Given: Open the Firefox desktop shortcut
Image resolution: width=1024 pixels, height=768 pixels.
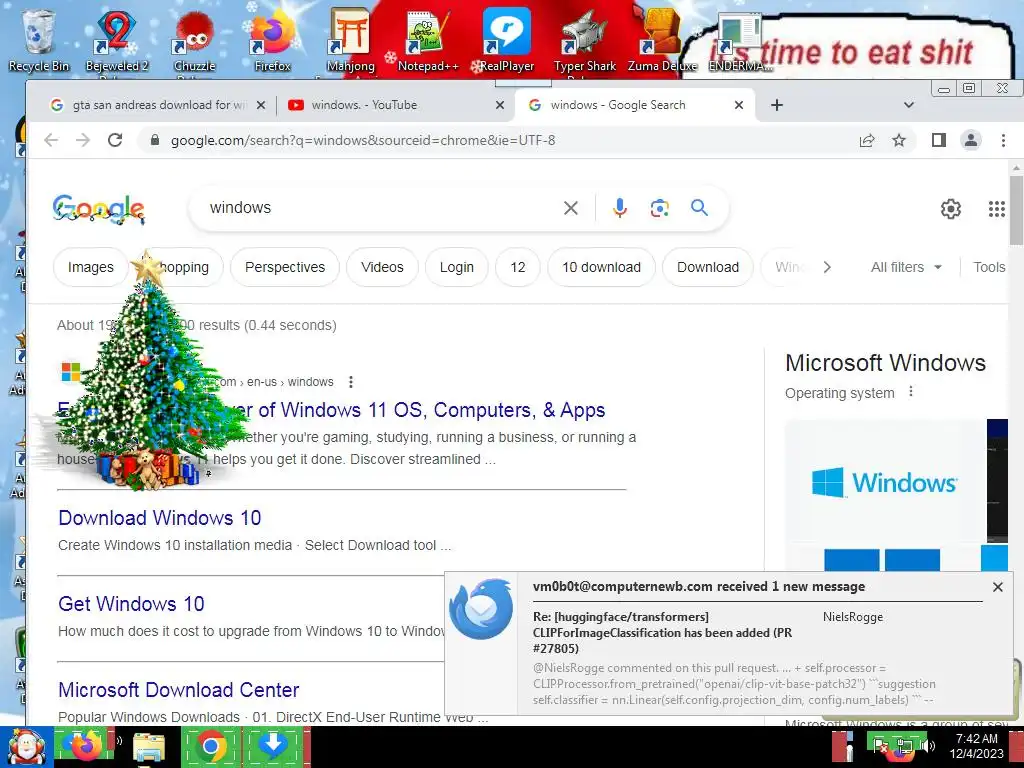Looking at the screenshot, I should [x=272, y=39].
